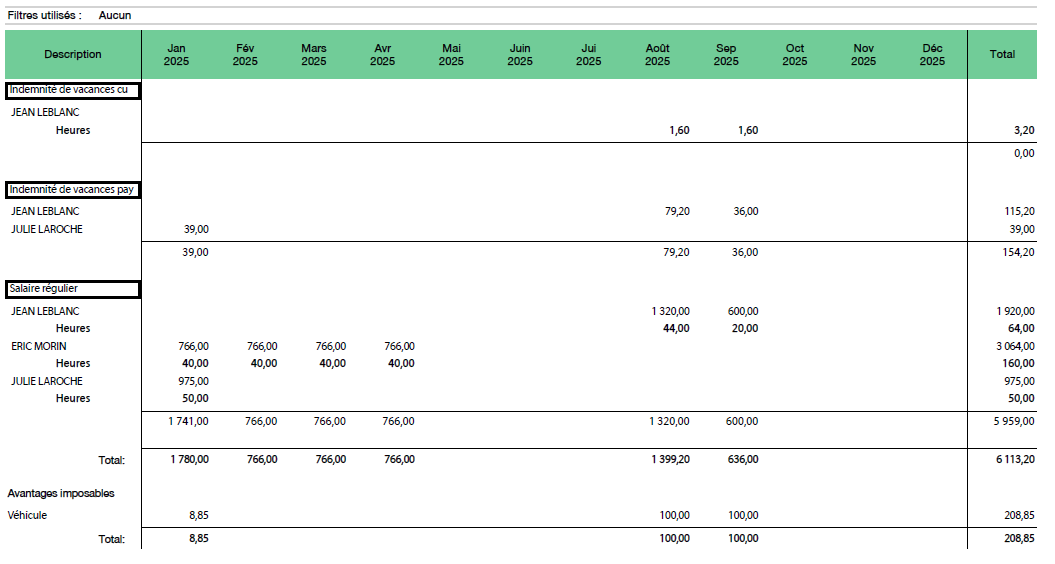Click the ERIC MORIN row name
Viewport: 1055px width, 564px height.
point(38,346)
